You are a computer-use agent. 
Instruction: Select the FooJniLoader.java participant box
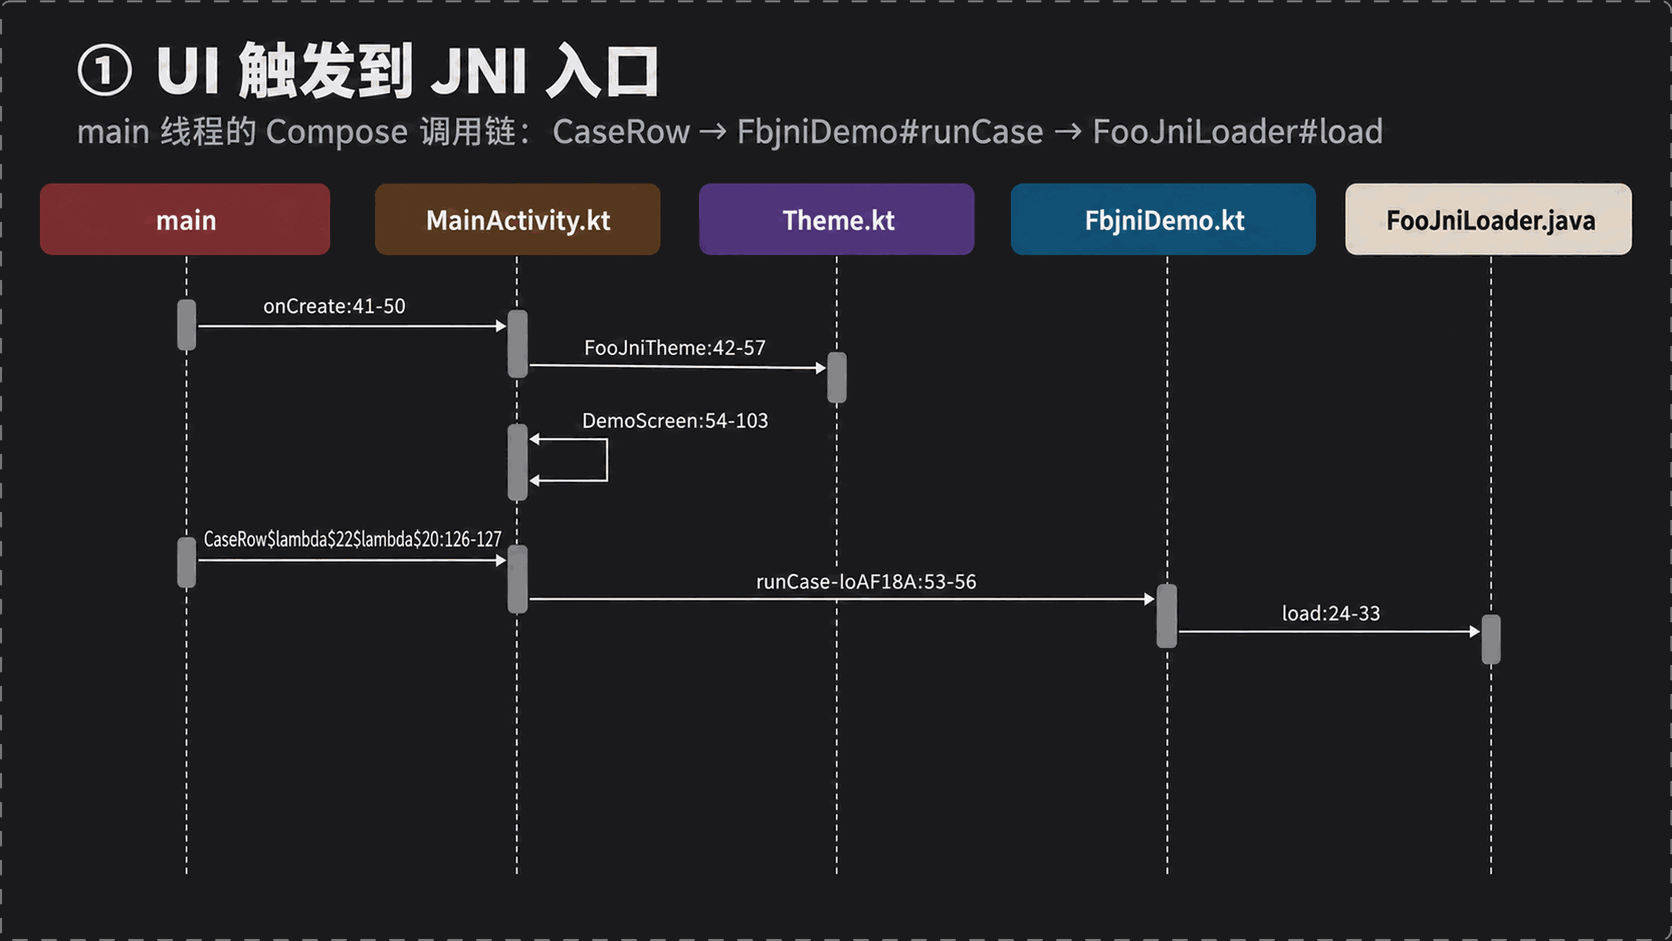1488,219
